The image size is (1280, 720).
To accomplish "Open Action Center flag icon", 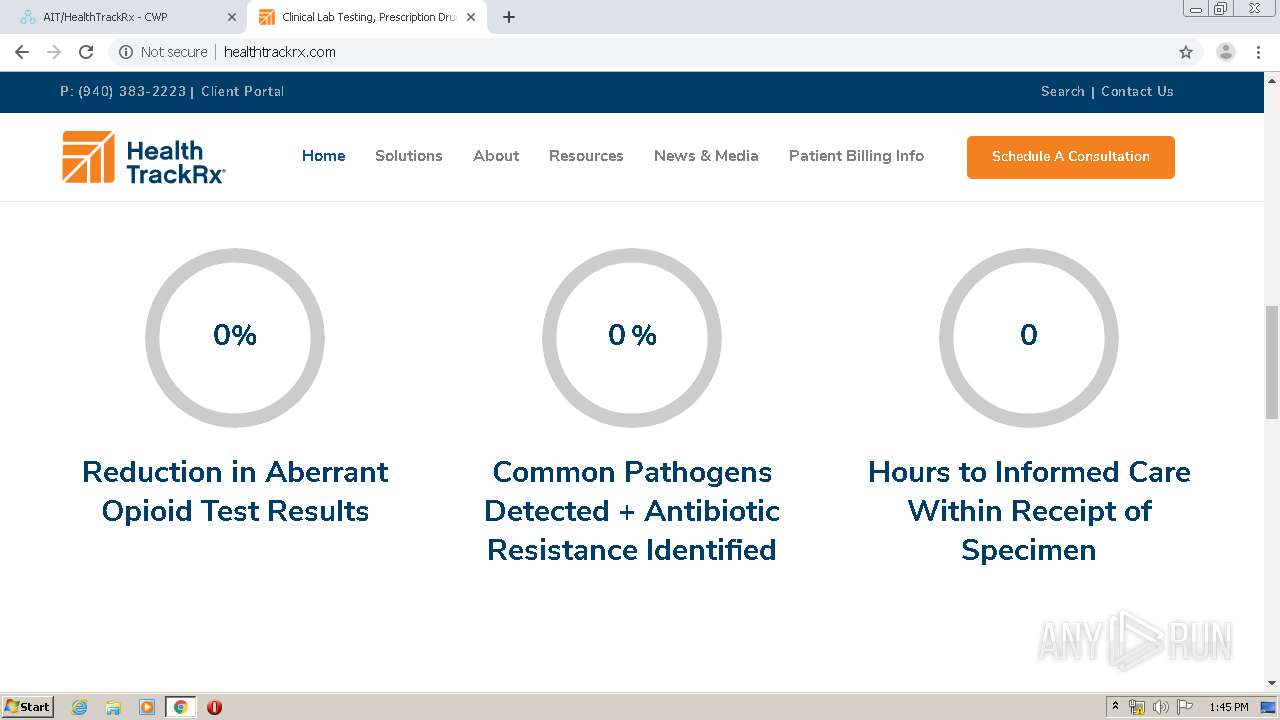I will pyautogui.click(x=1185, y=707).
